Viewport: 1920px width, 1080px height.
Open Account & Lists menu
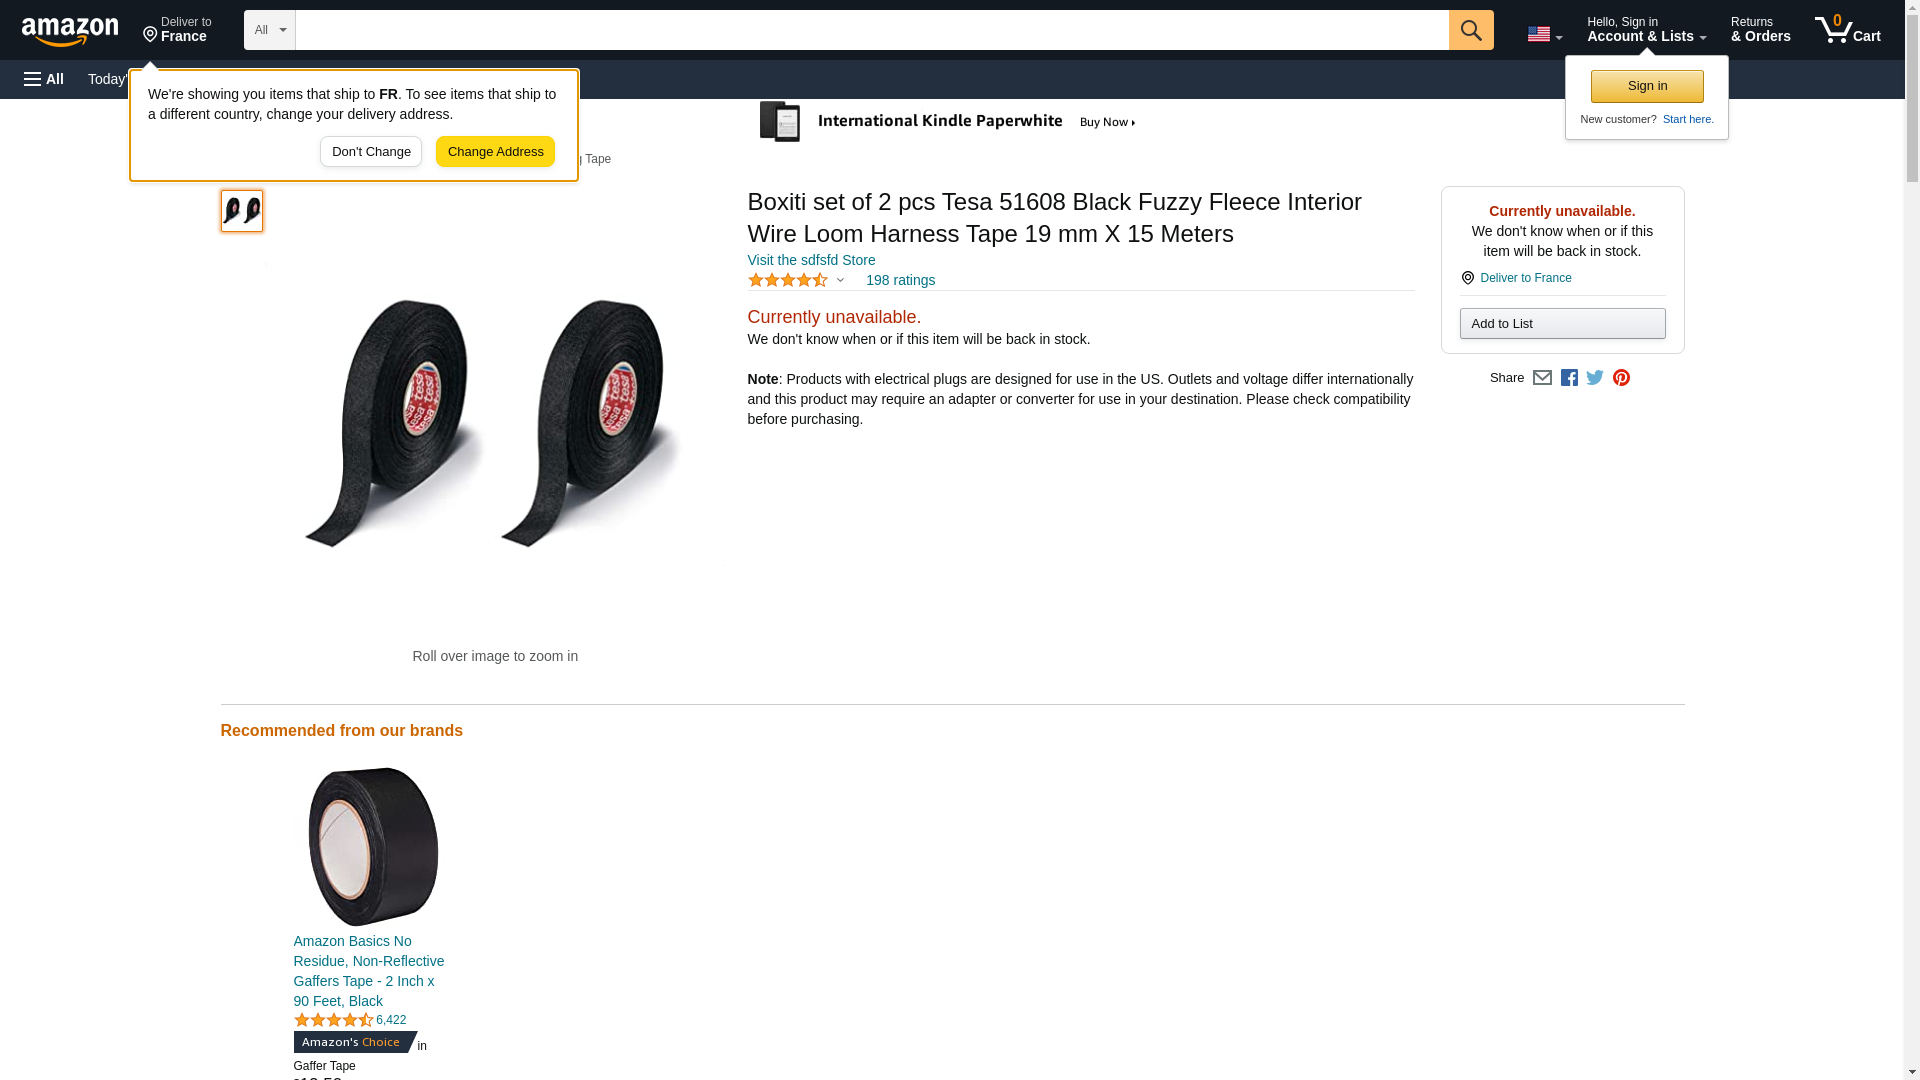point(1646,30)
